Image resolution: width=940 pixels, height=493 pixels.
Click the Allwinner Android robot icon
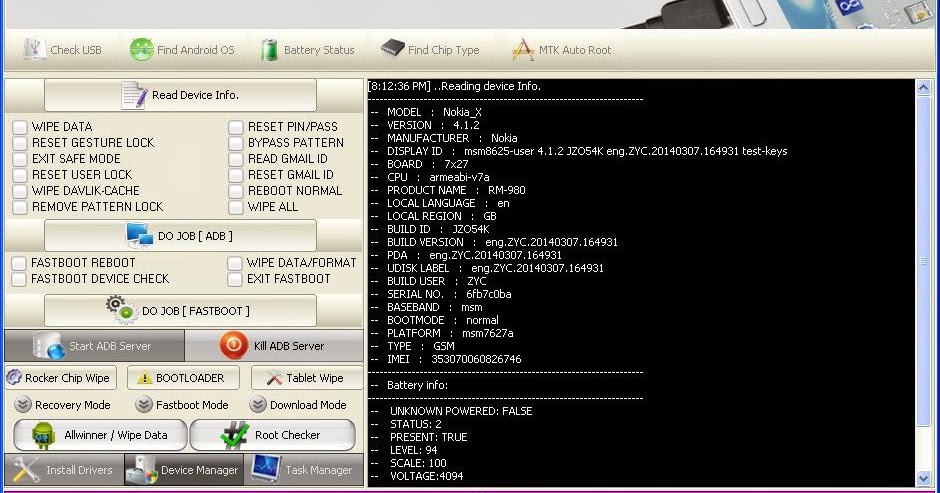coord(43,435)
